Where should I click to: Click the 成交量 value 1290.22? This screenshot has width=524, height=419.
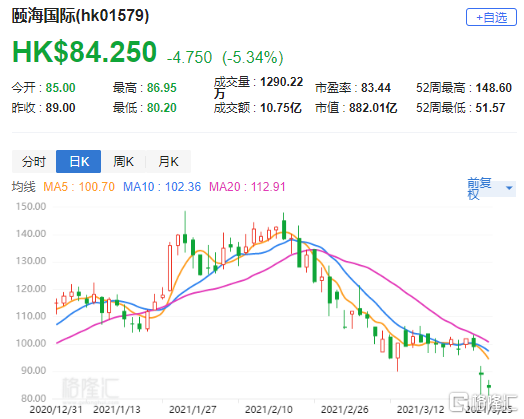[281, 82]
